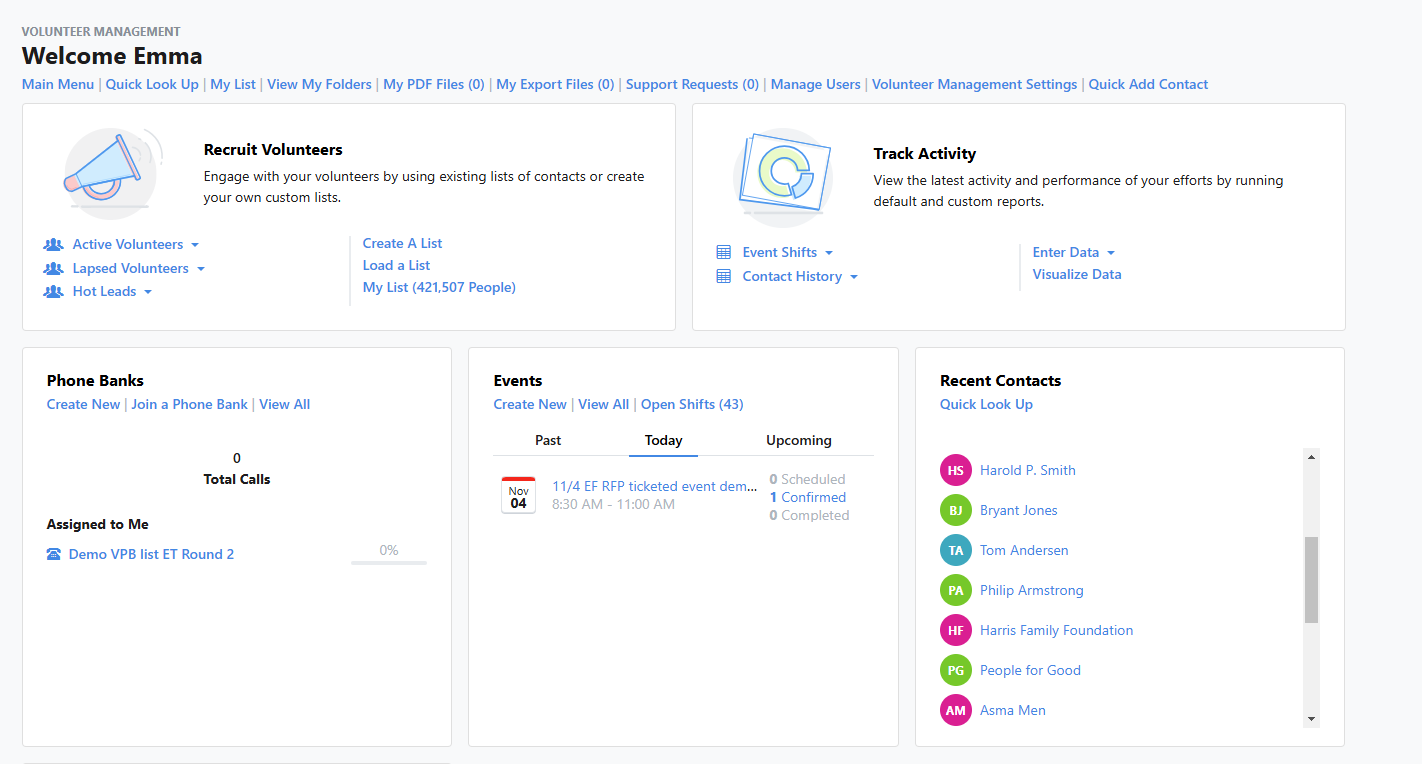Expand the Lapsed Volunteers dropdown

coord(200,269)
